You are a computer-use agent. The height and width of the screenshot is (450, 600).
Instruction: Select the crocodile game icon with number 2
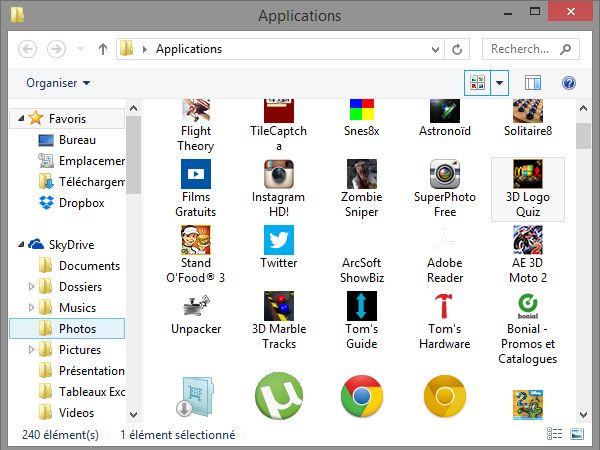tap(528, 404)
